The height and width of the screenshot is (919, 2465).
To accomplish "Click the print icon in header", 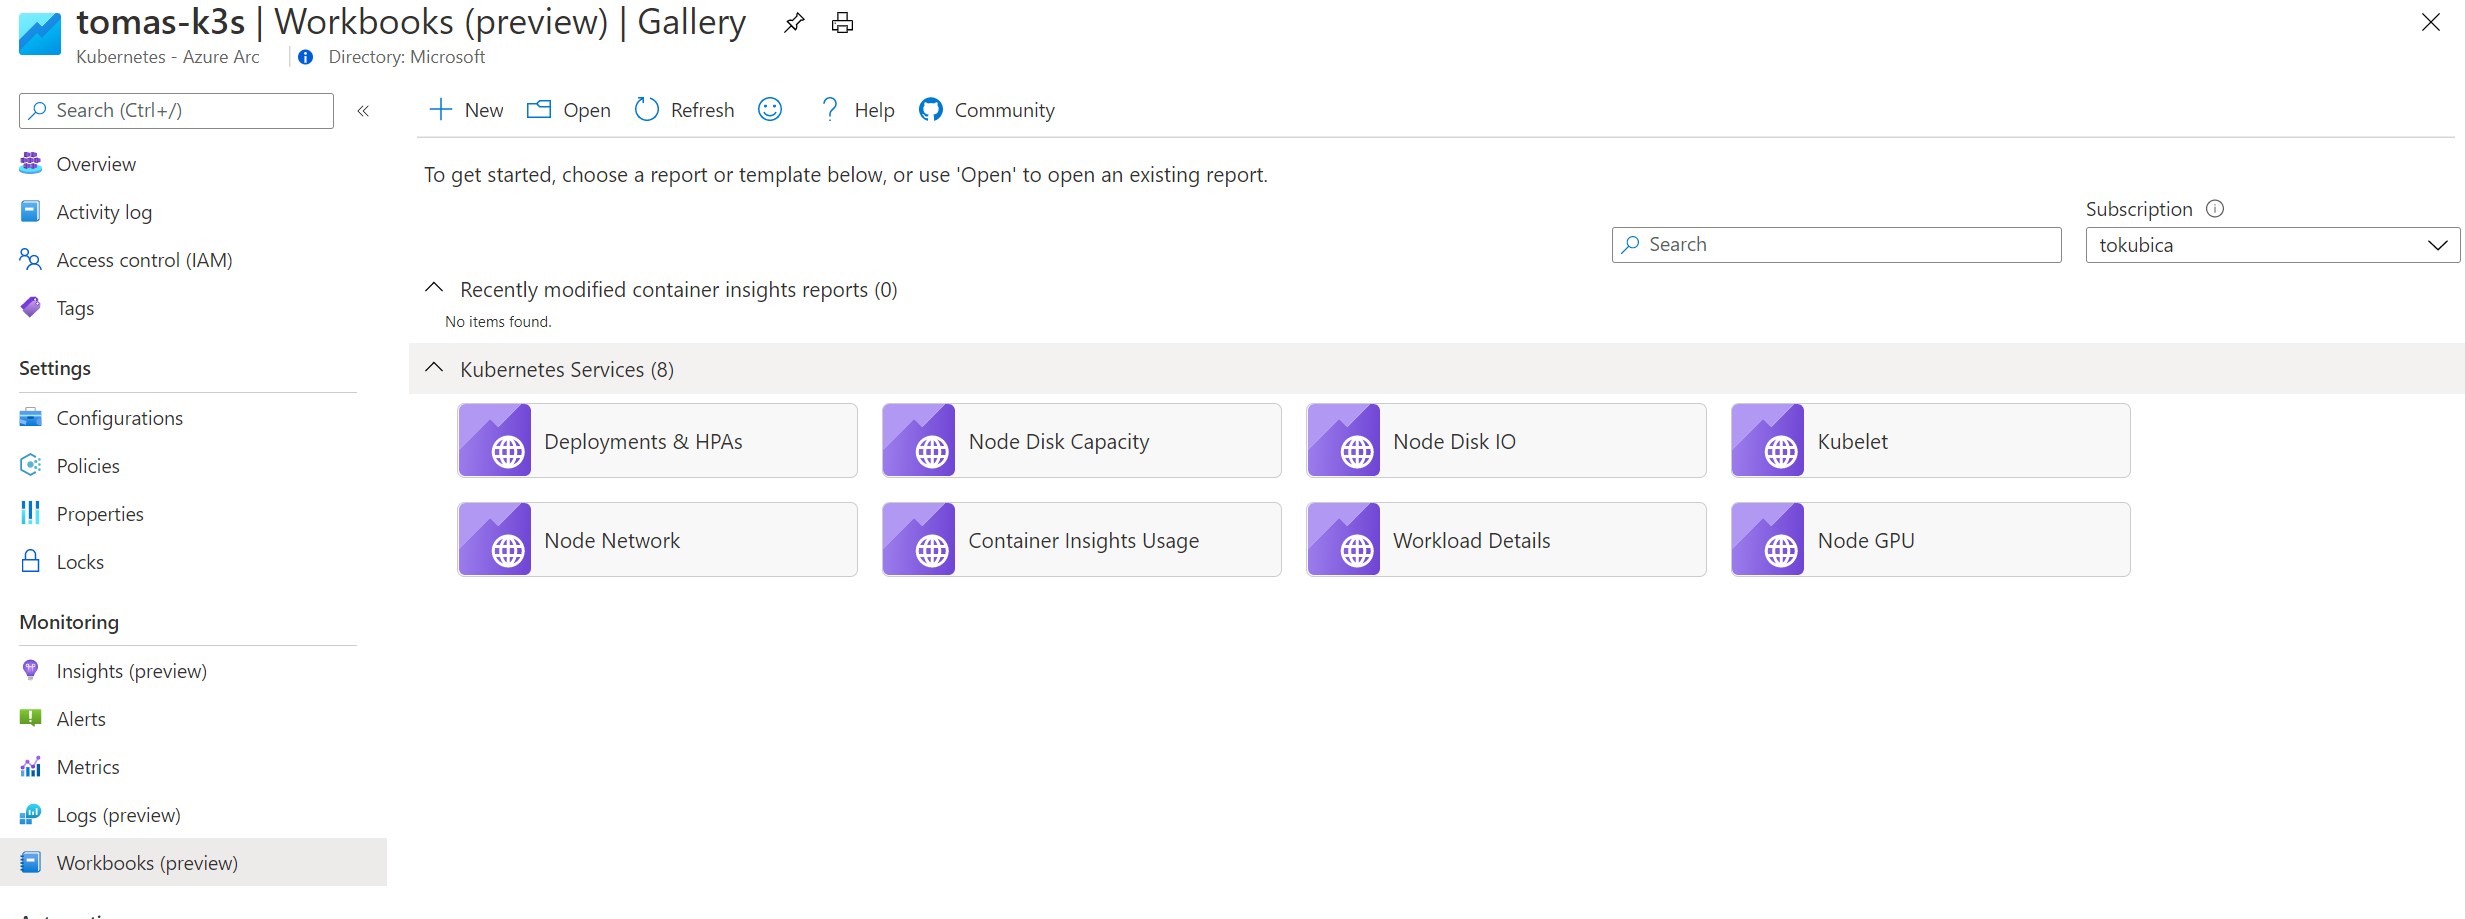I will [x=842, y=23].
